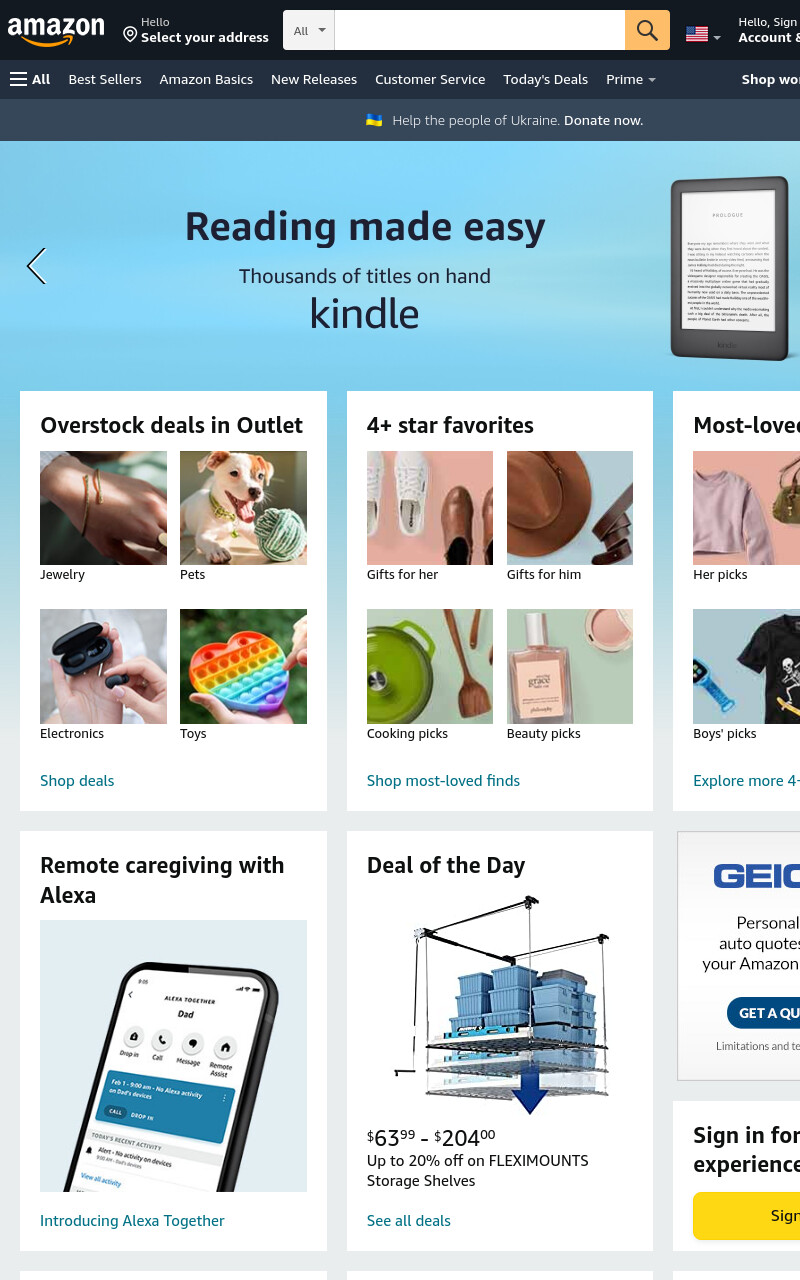Open Customer Service in navigation bar
The image size is (800, 1280).
click(x=430, y=79)
